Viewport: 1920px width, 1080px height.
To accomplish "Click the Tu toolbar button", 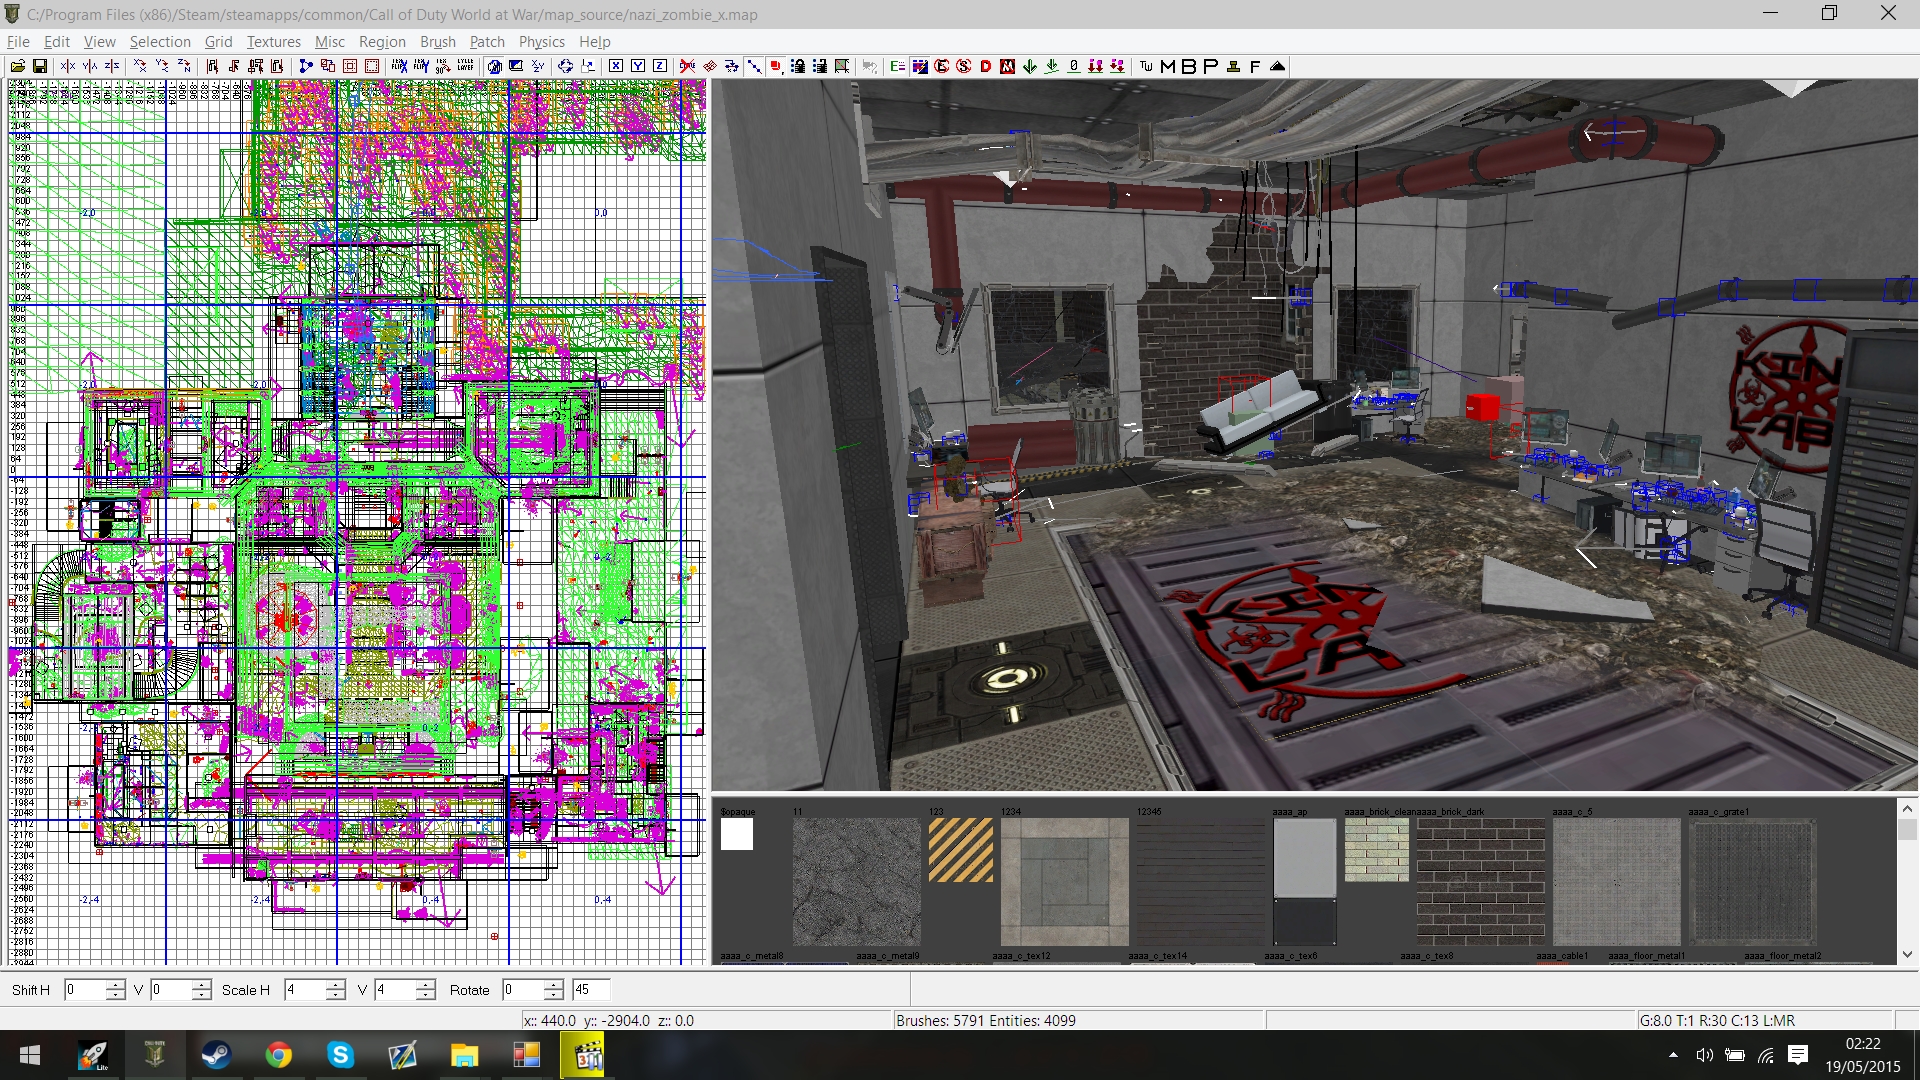I will [1146, 66].
